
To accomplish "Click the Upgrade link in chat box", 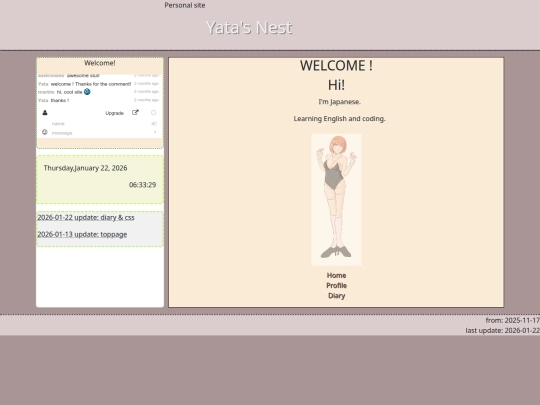I will 114,113.
